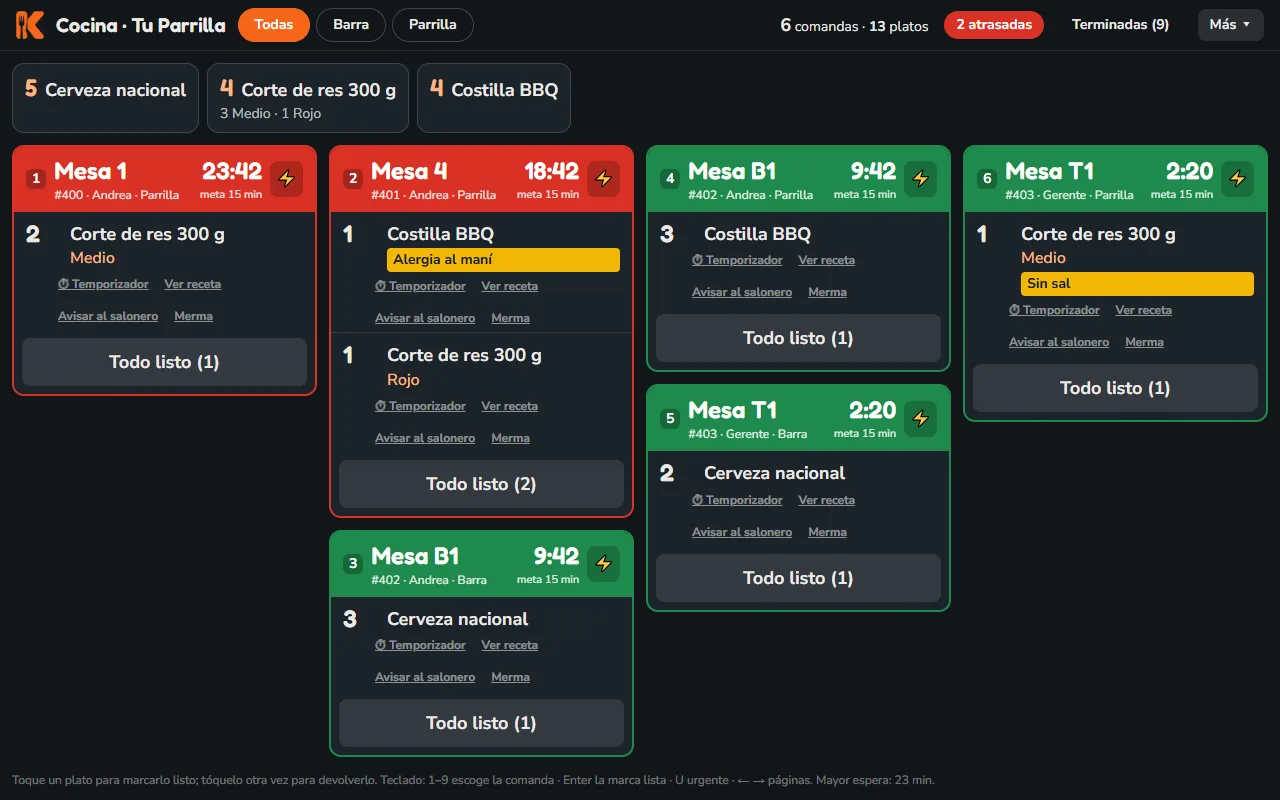Image resolution: width=1280 pixels, height=800 pixels.
Task: Complete Mesa T1 Parrilla with Todo listo
Action: (x=1115, y=388)
